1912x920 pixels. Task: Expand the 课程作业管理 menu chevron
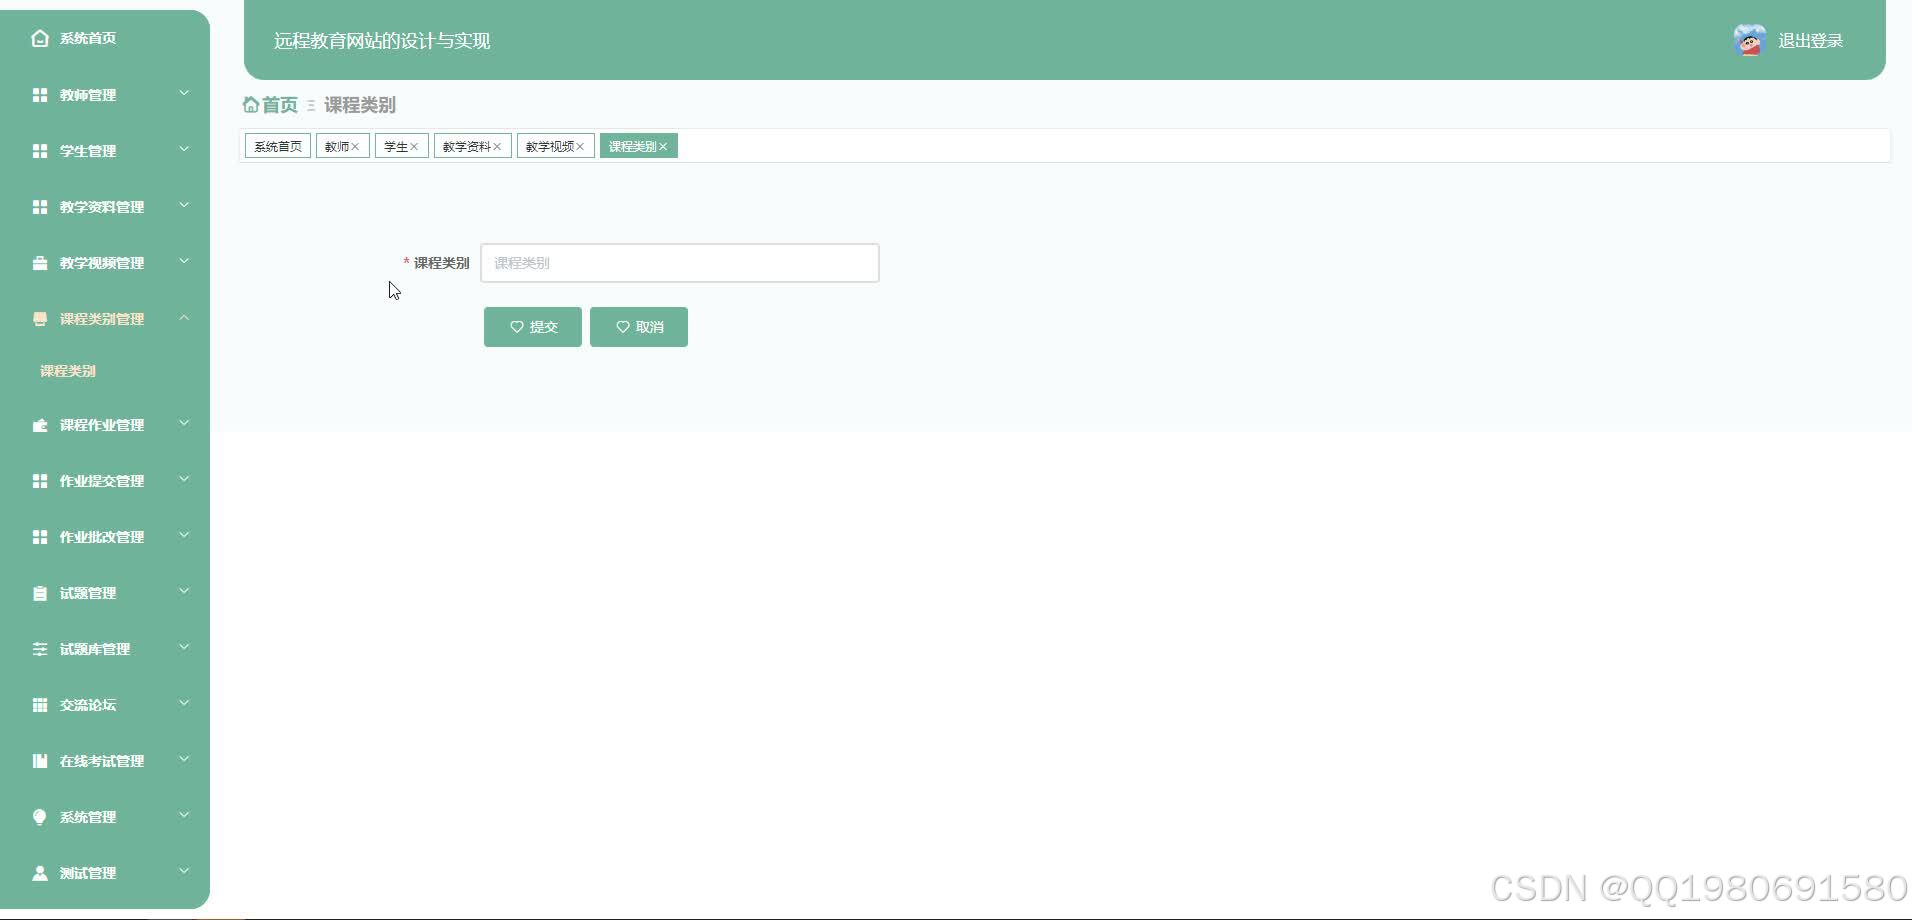pos(184,423)
